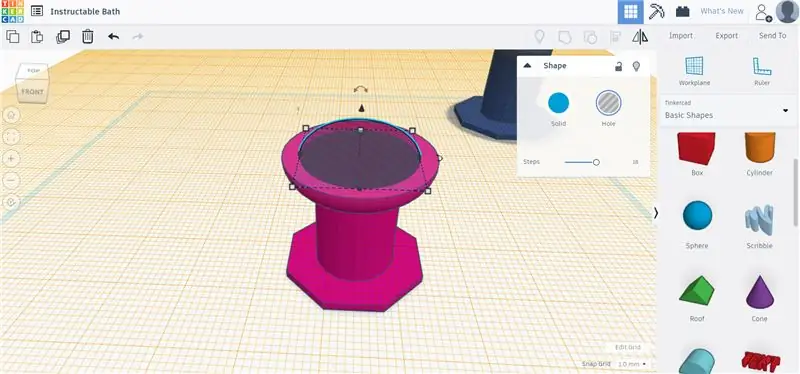Open the Workplane tool

(x=694, y=70)
